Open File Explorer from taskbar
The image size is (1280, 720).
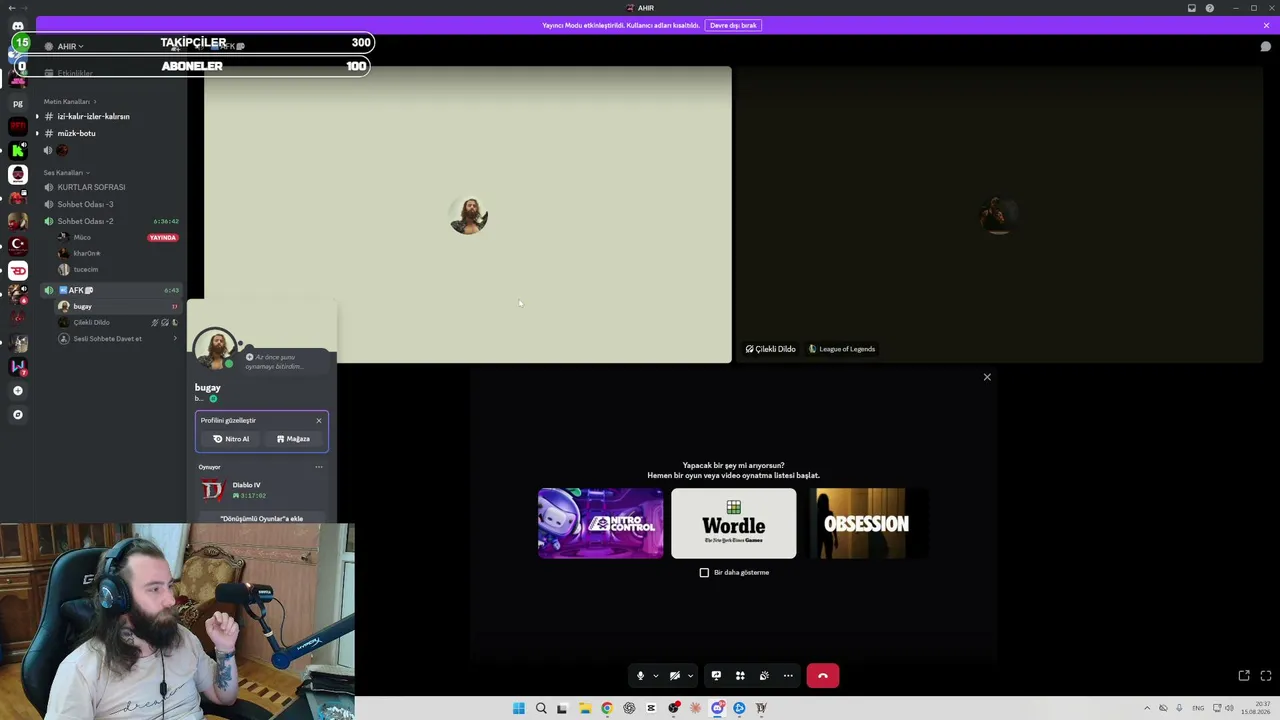[585, 708]
